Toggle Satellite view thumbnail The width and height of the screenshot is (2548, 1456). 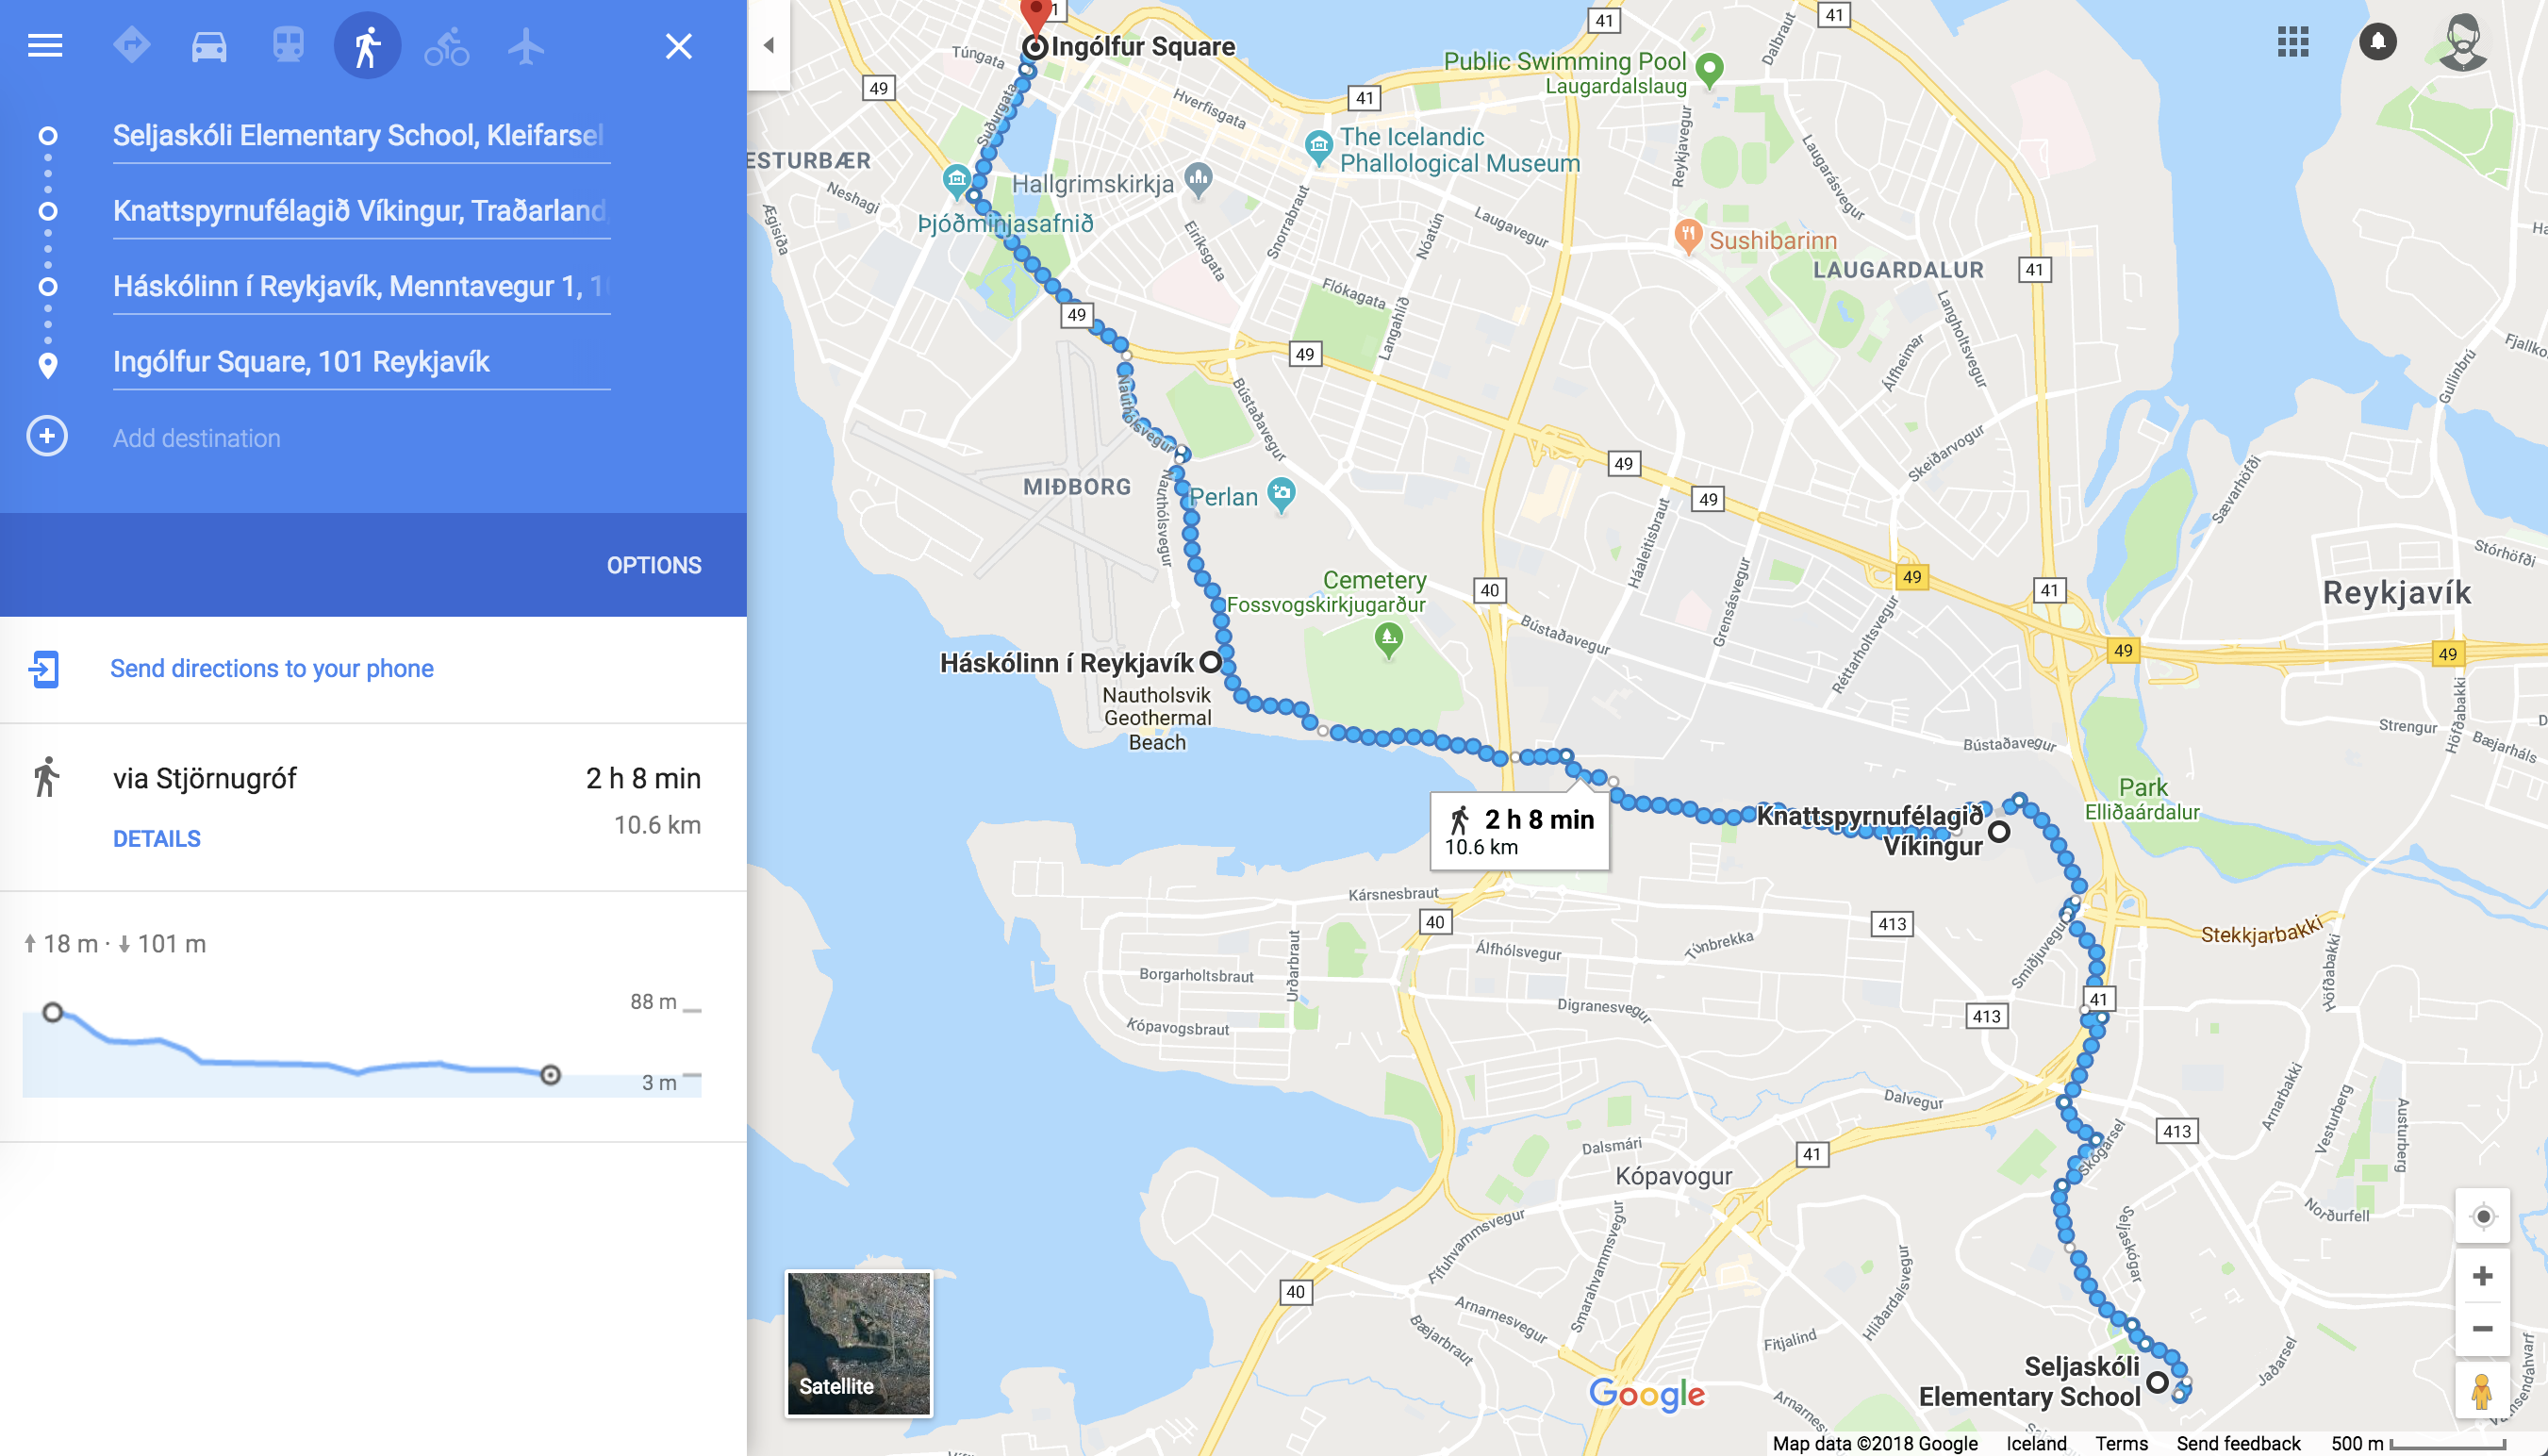[859, 1343]
